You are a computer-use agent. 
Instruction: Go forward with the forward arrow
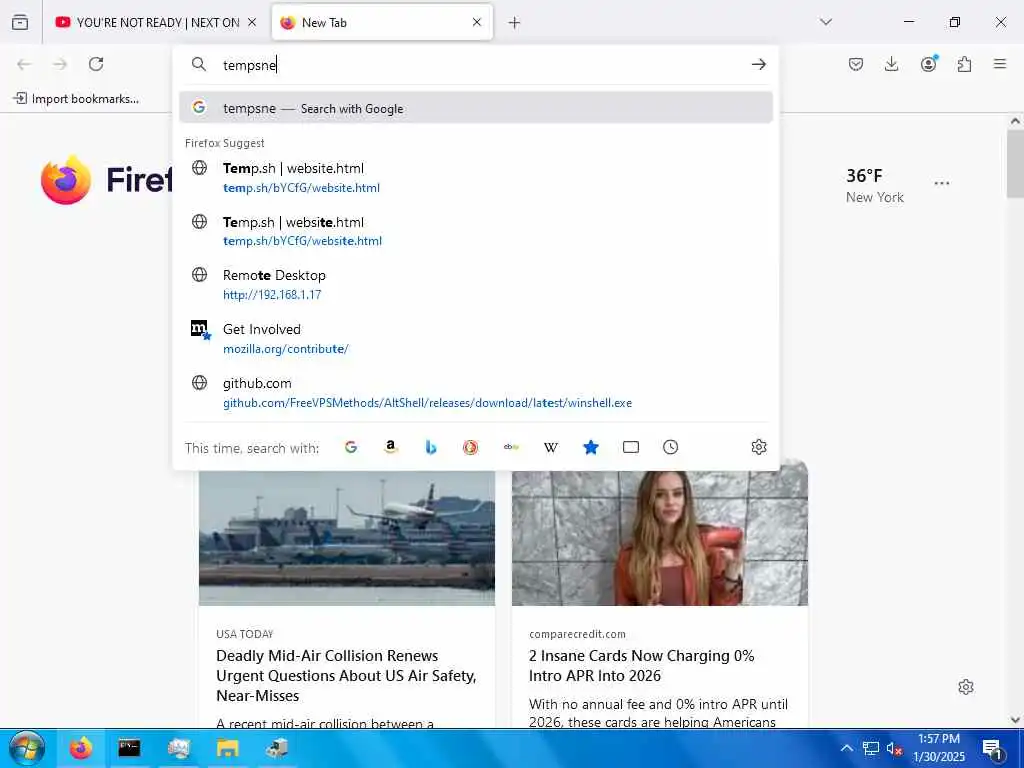[x=60, y=64]
